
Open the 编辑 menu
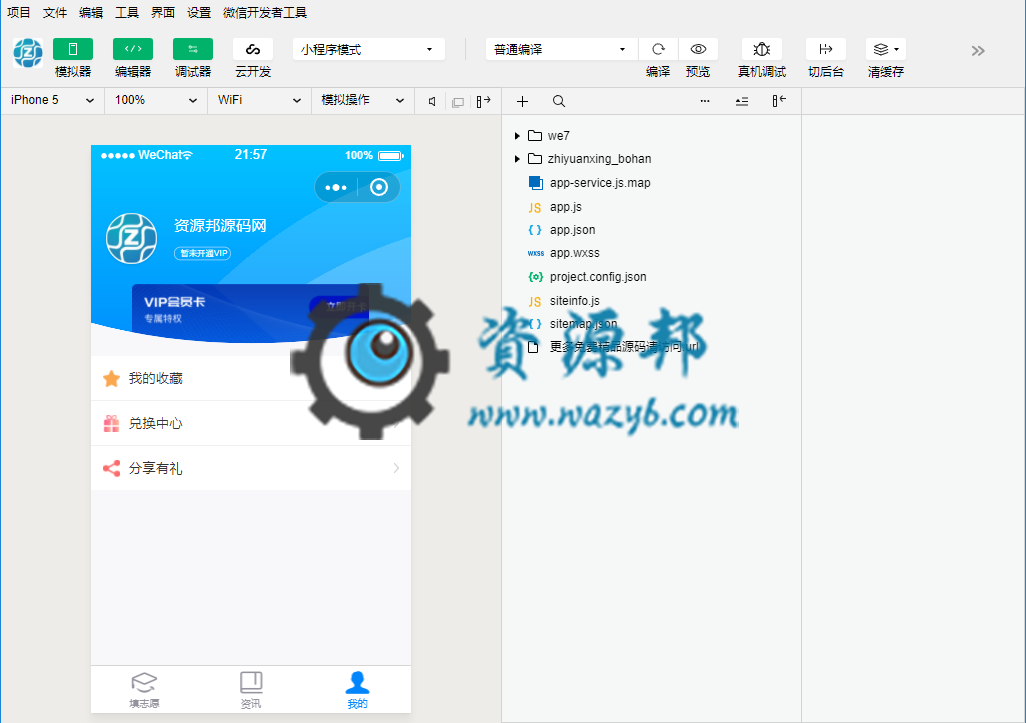(x=90, y=12)
